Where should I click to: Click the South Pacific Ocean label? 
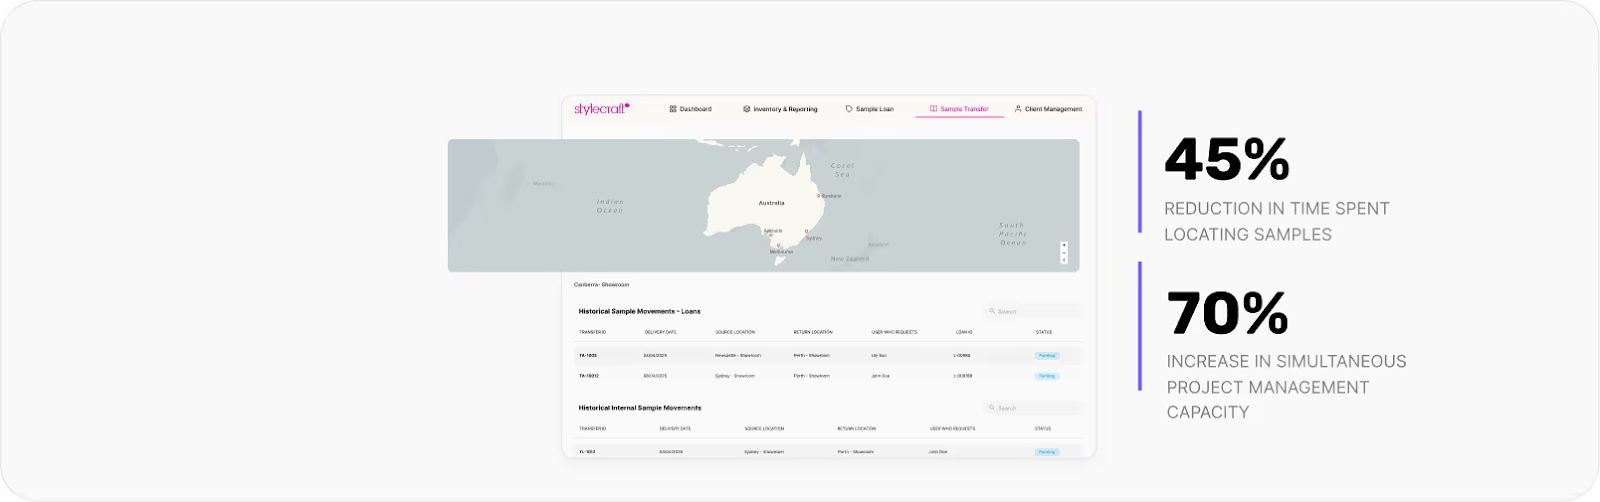(x=1013, y=234)
